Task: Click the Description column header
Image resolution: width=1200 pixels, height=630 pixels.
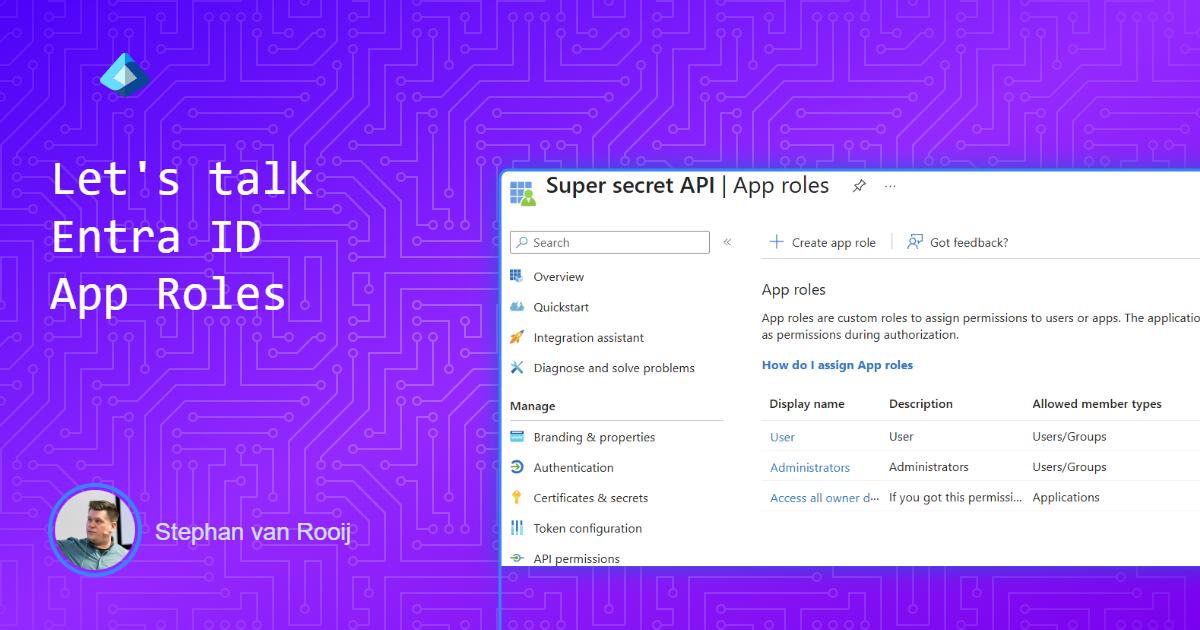Action: pos(921,404)
